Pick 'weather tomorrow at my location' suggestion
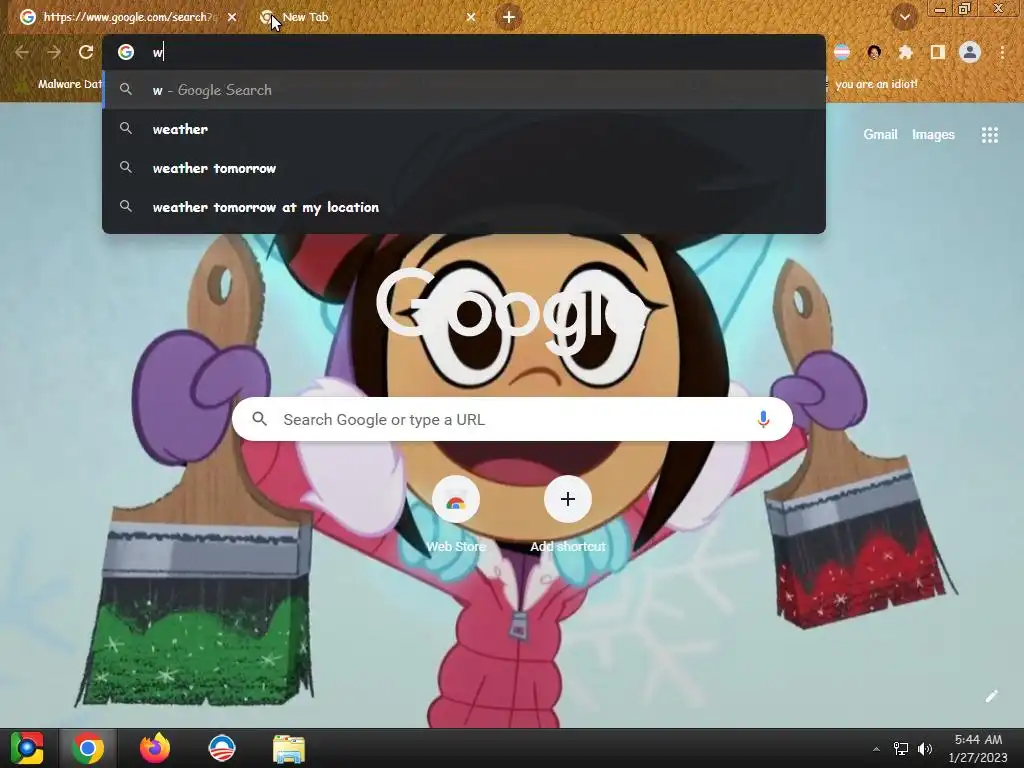Viewport: 1024px width, 768px height. pos(464,207)
